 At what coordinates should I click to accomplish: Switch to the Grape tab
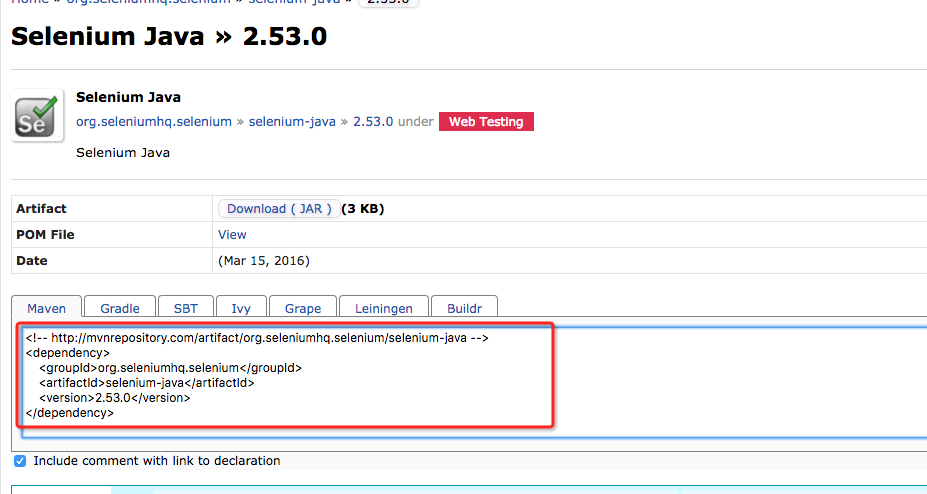(x=303, y=308)
